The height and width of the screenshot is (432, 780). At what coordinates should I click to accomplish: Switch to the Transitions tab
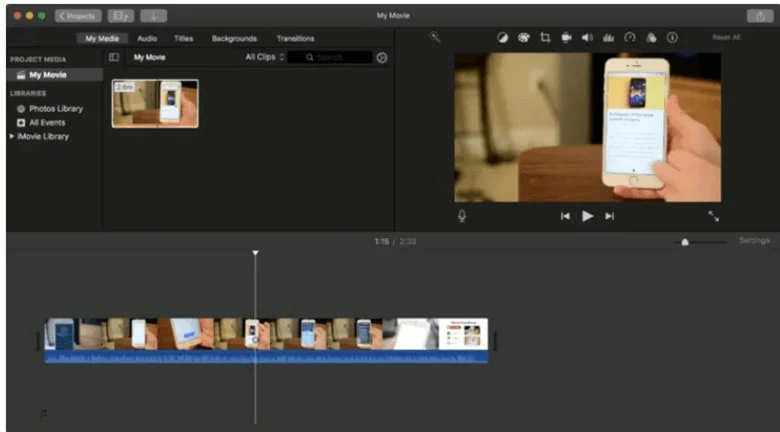[x=295, y=38]
